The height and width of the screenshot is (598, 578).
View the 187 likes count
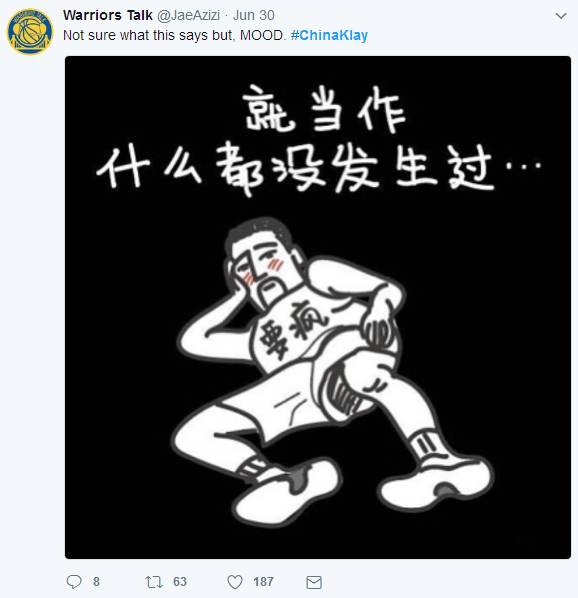pos(263,582)
